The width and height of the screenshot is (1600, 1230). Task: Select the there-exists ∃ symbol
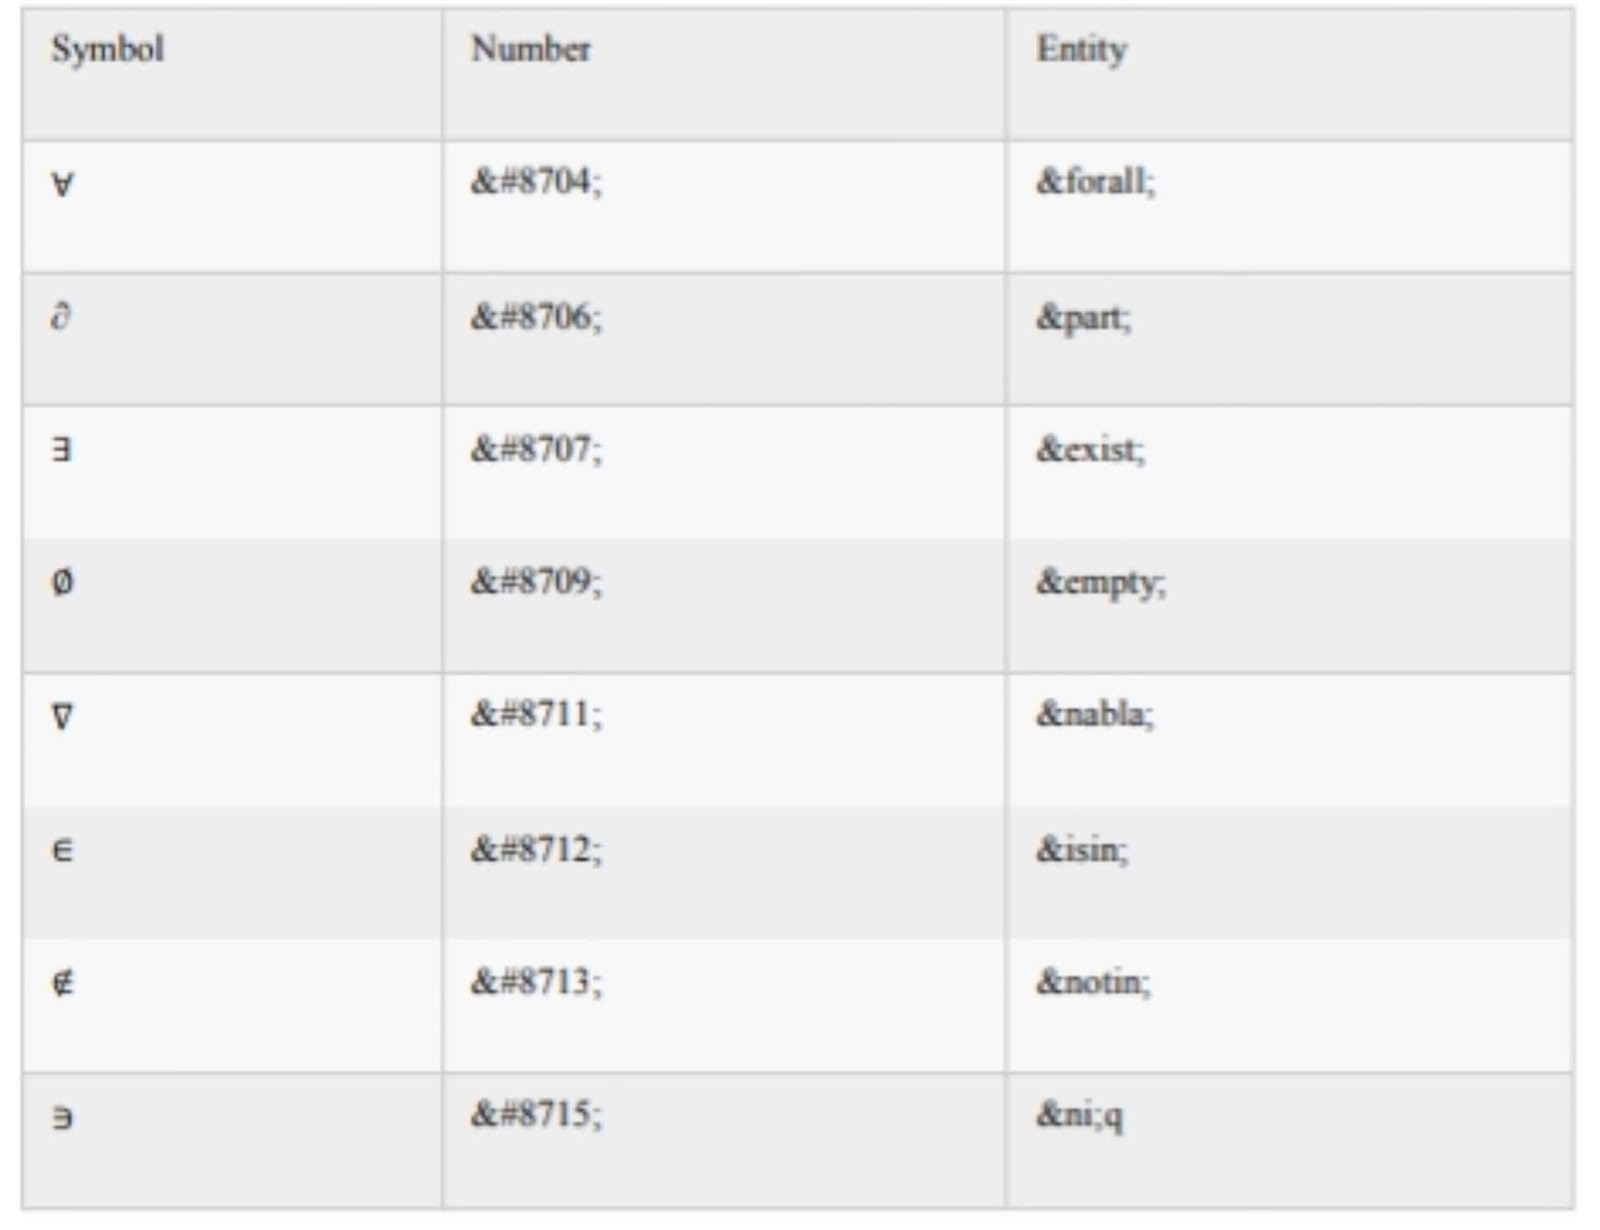click(61, 450)
